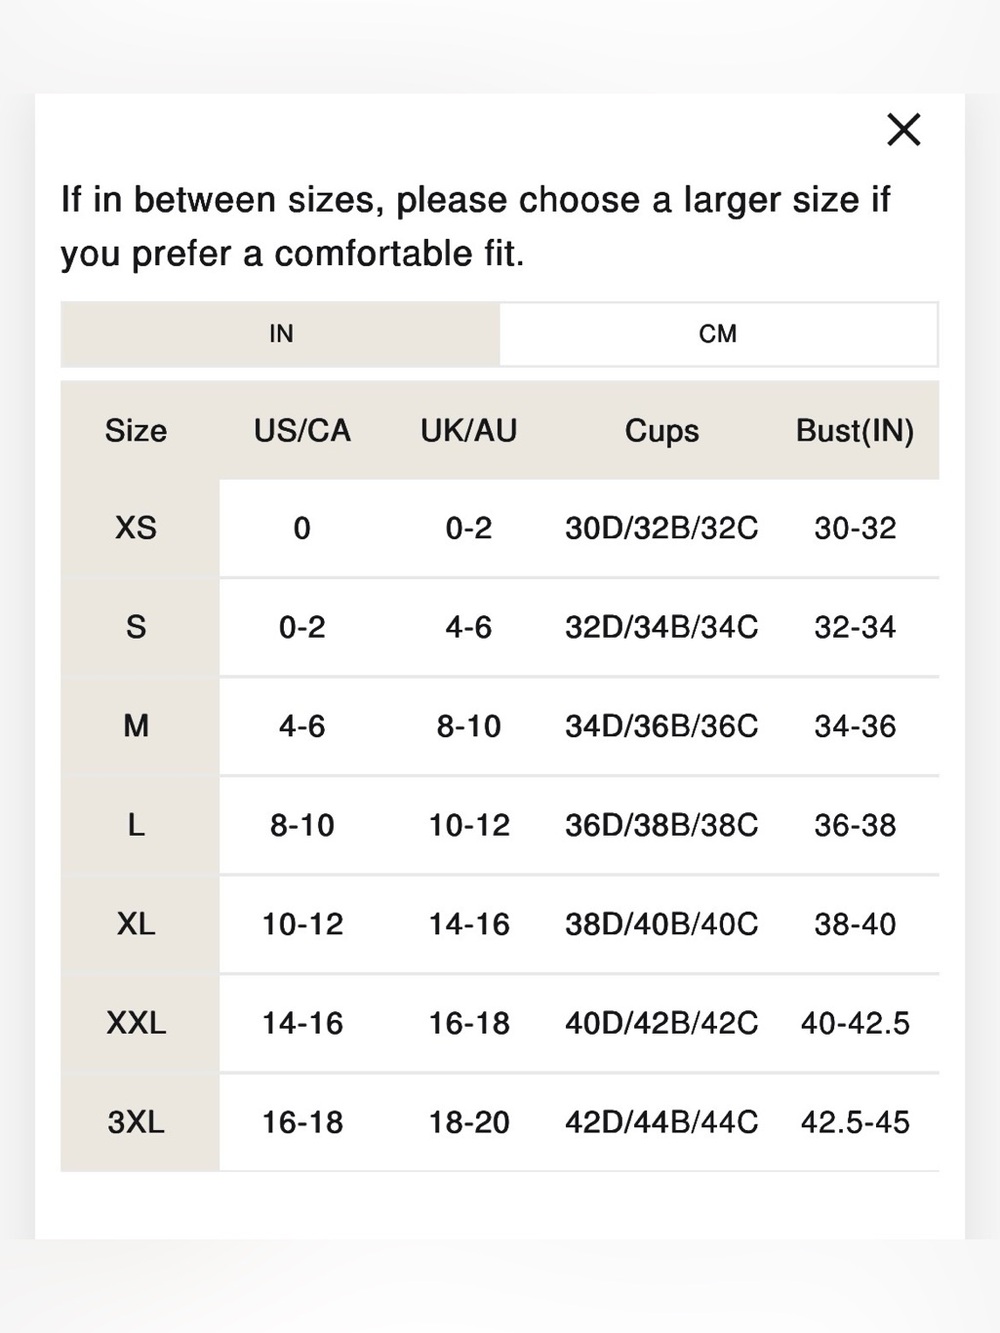Viewport: 1000px width, 1333px height.
Task: Click the M size row label
Action: coord(136,726)
